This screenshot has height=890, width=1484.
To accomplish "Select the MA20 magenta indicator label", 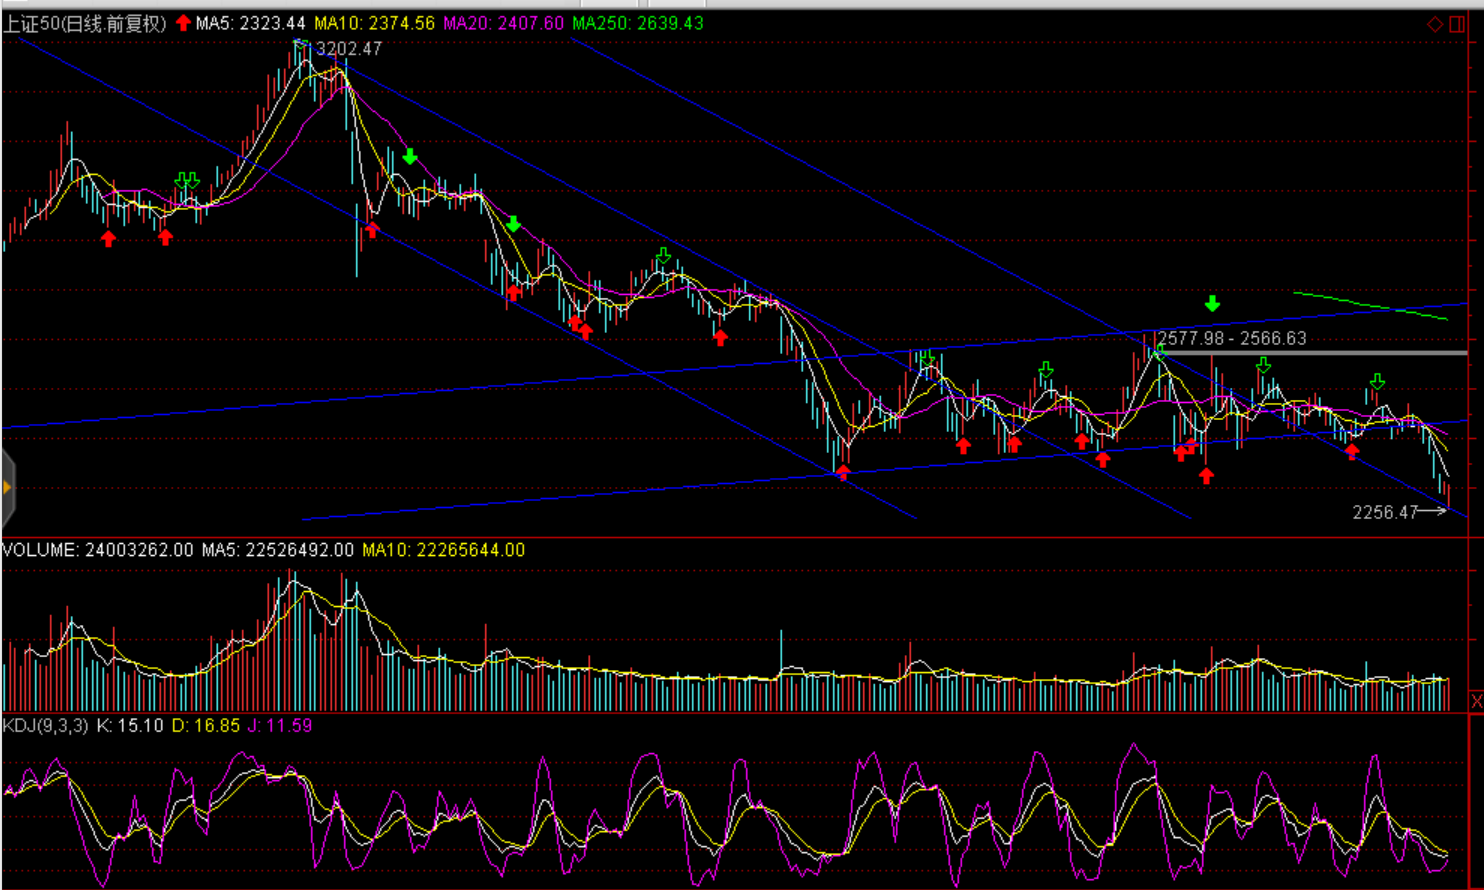I will click(x=503, y=23).
